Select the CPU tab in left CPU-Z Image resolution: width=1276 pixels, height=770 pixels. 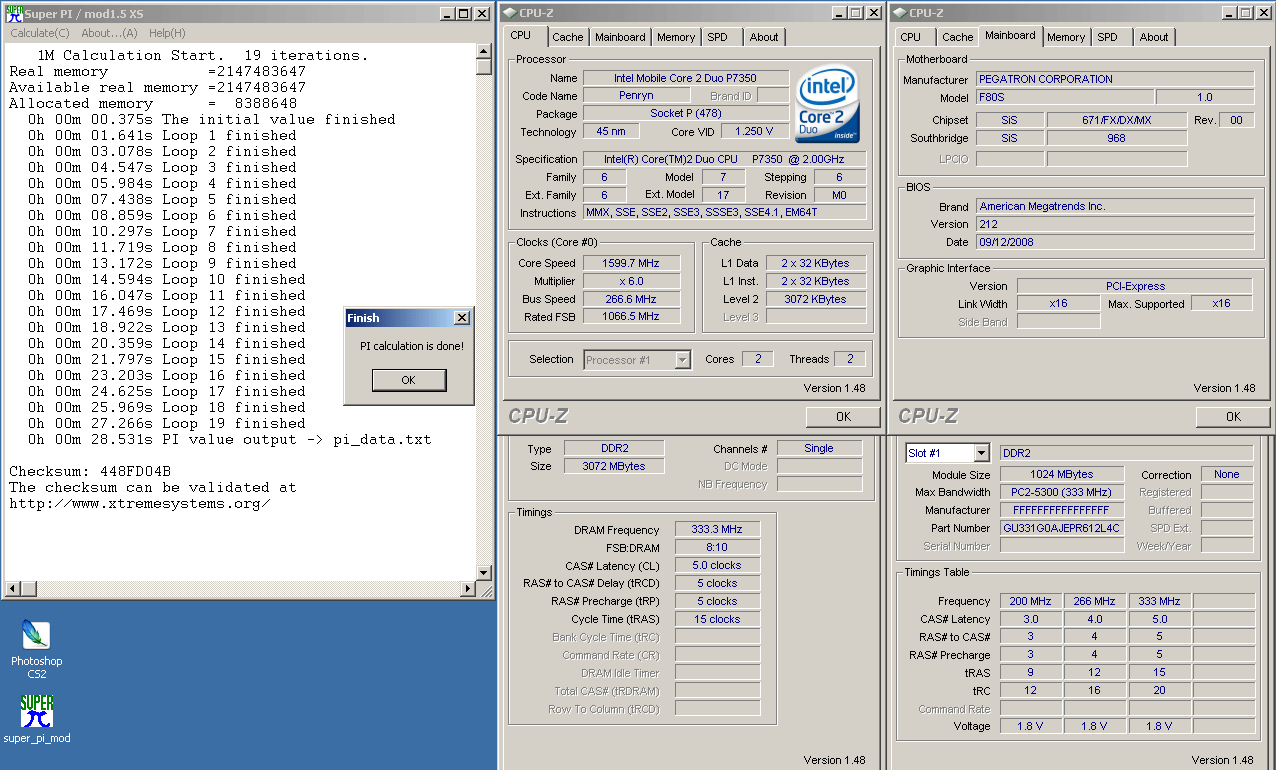(x=521, y=35)
